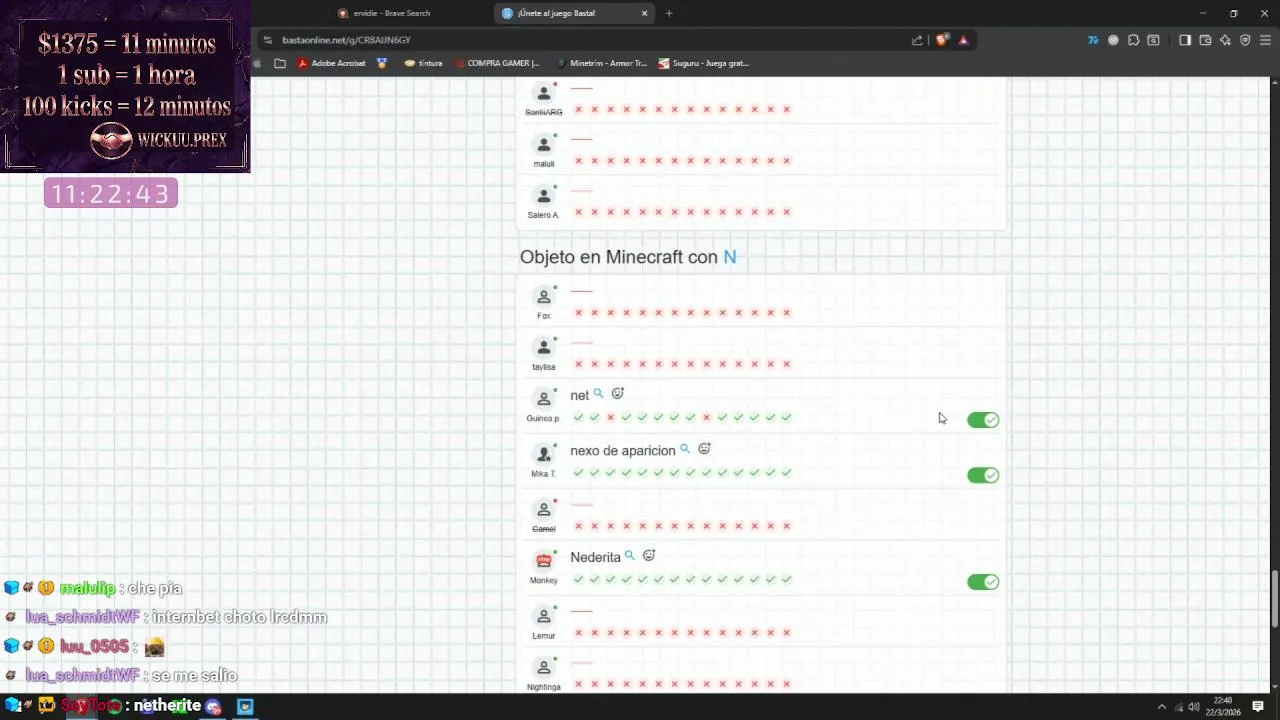
Task: Click the search icon next to 'net'
Action: (598, 394)
